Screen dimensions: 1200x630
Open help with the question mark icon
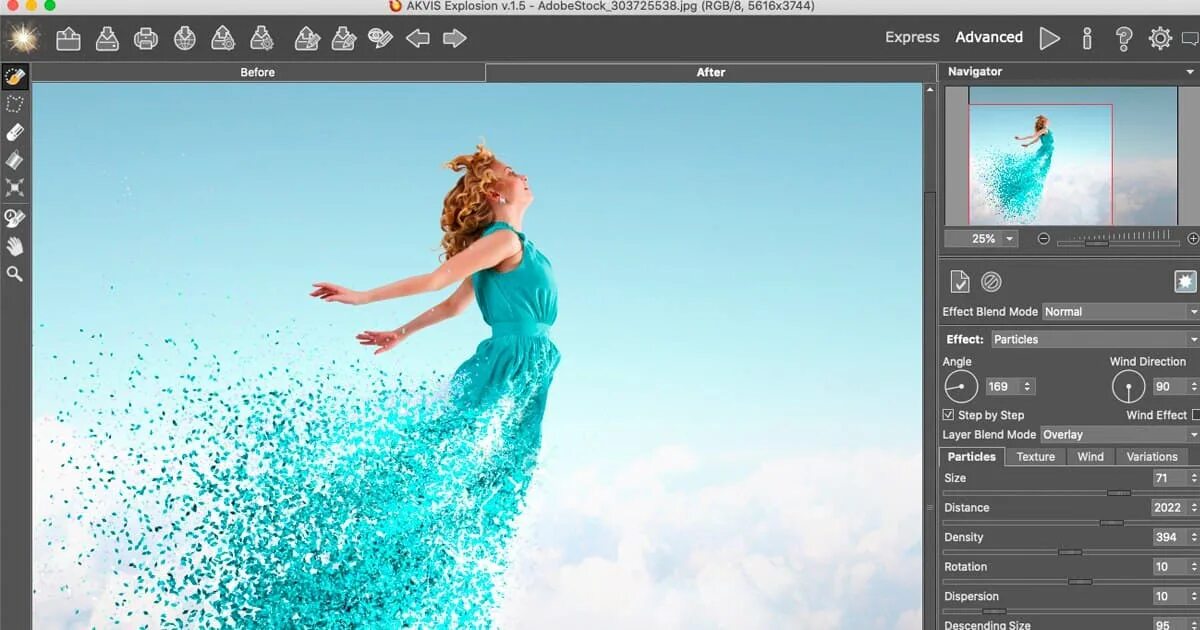1124,38
